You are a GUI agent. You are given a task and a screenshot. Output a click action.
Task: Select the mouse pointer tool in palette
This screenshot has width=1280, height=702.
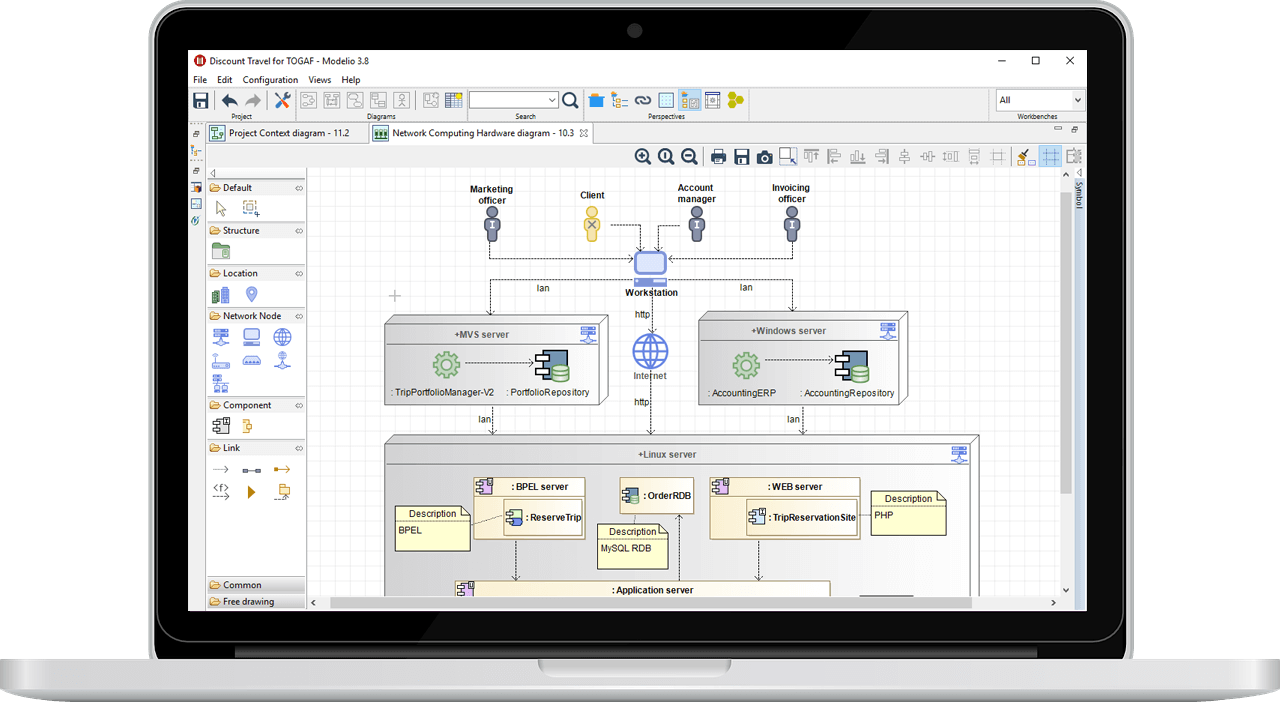221,208
